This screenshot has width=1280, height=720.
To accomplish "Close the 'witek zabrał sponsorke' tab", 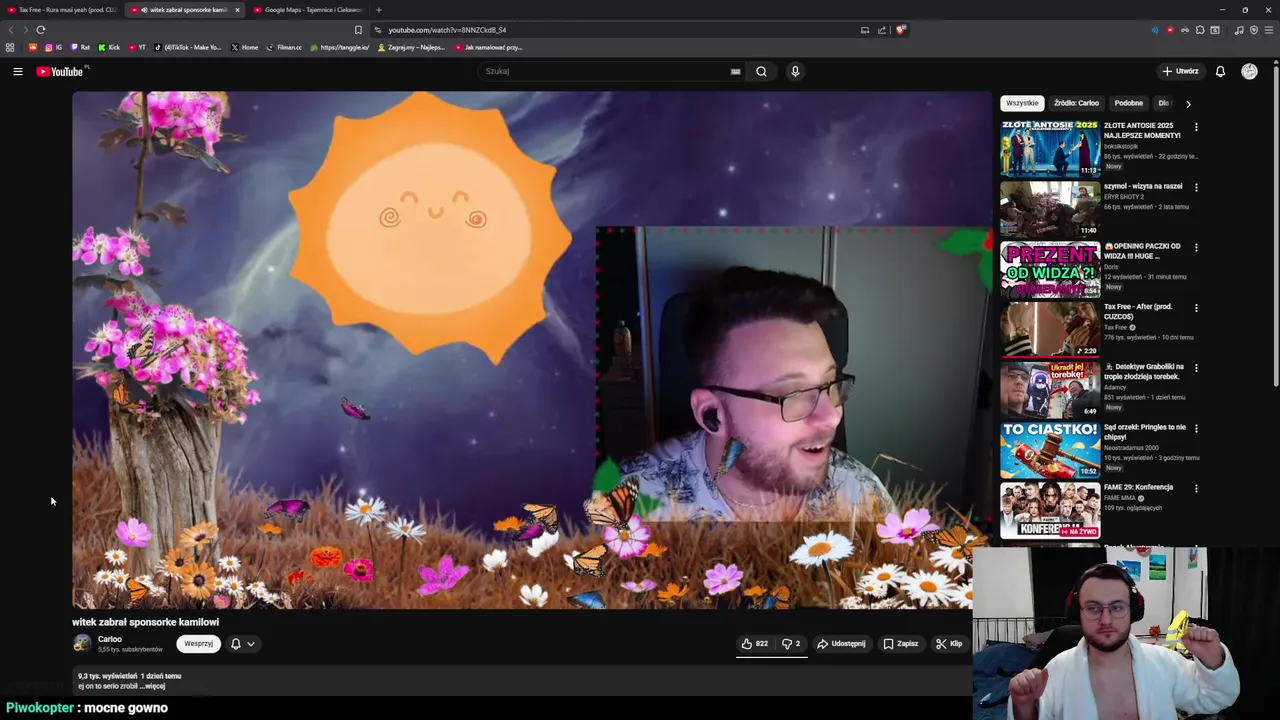I will (x=237, y=10).
